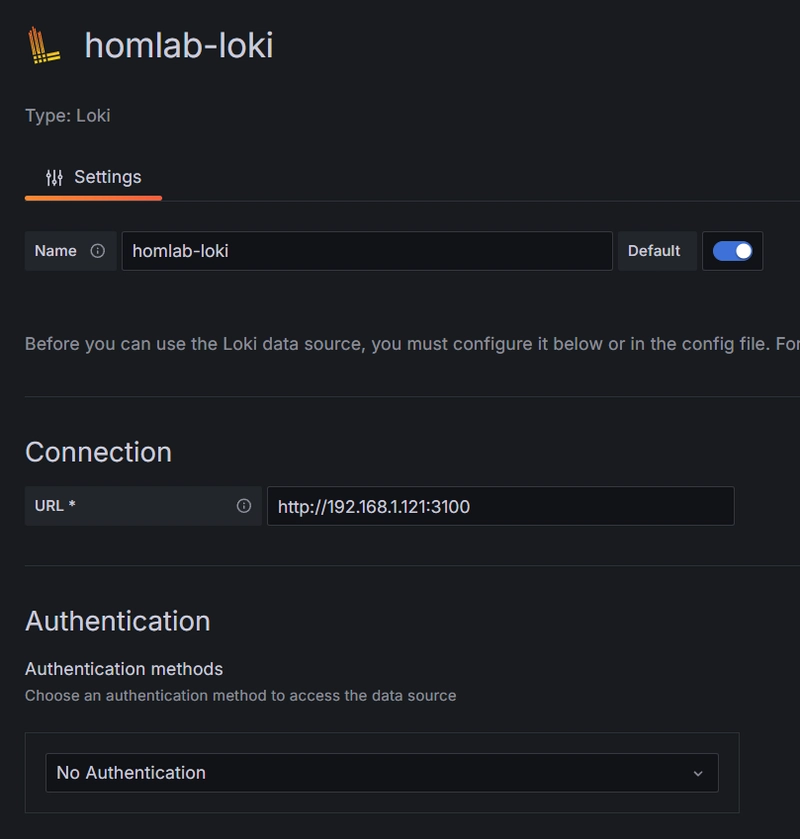Screen dimensions: 800x839
Task: Click the URL input field
Action: click(501, 506)
